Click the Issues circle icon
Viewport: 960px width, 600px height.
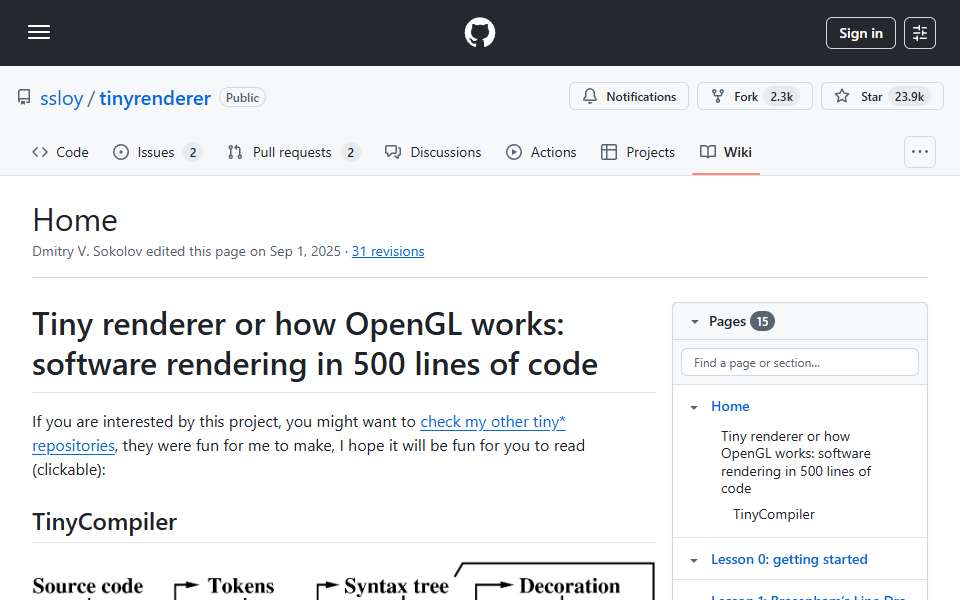point(121,152)
